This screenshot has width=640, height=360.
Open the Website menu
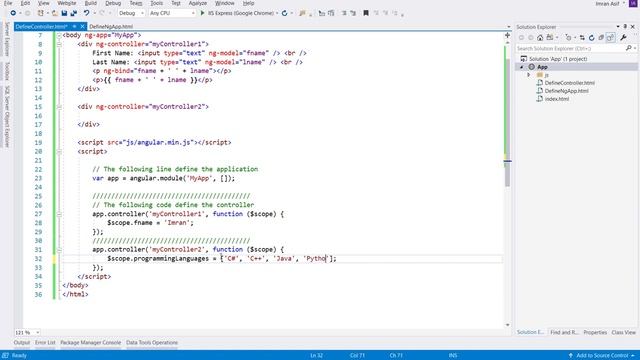67,3
